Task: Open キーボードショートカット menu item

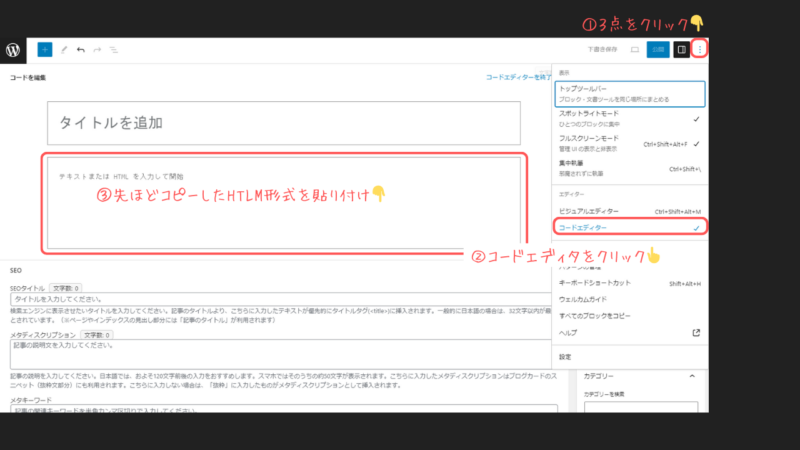Action: 630,283
